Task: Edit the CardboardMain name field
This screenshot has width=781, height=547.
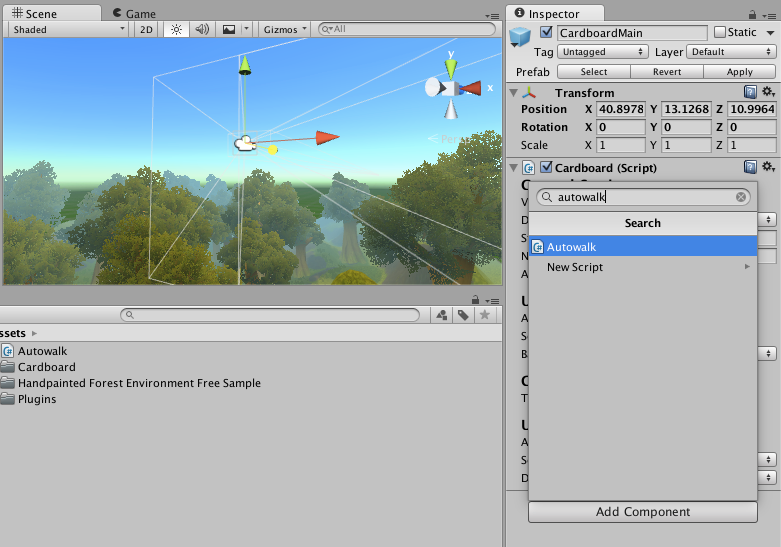Action: tap(632, 33)
